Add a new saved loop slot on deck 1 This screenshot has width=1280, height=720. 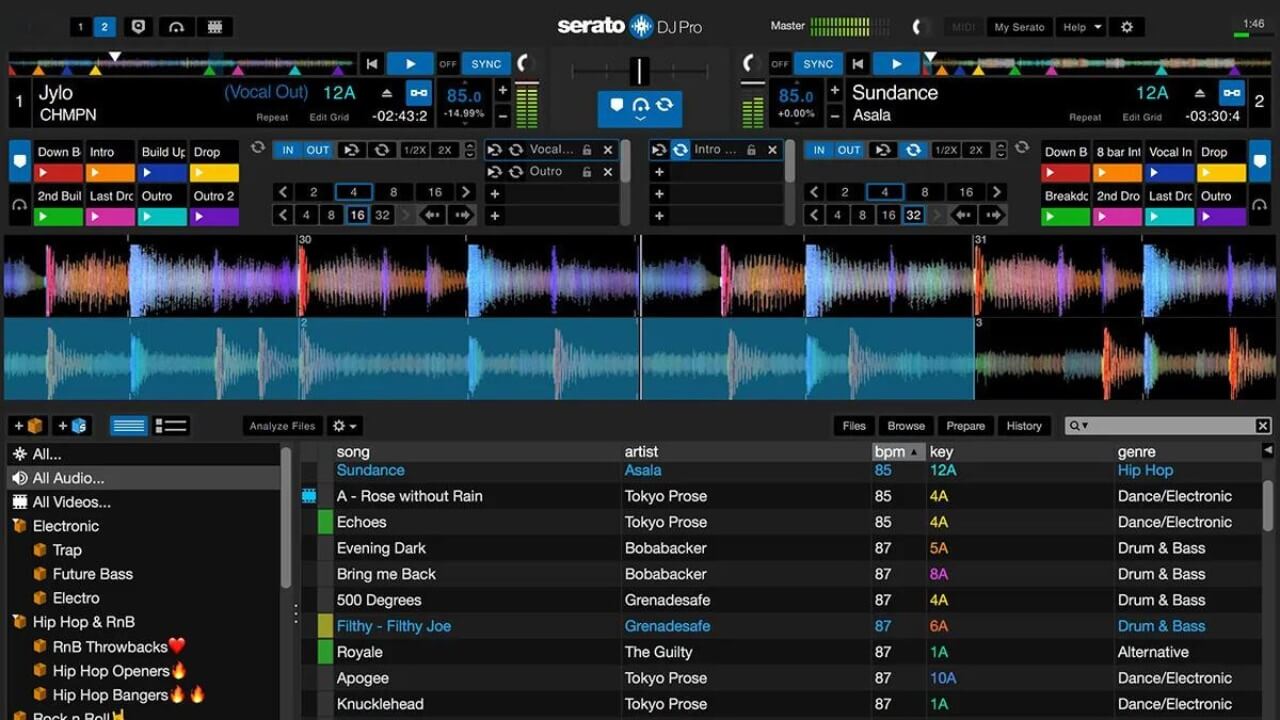(x=494, y=193)
